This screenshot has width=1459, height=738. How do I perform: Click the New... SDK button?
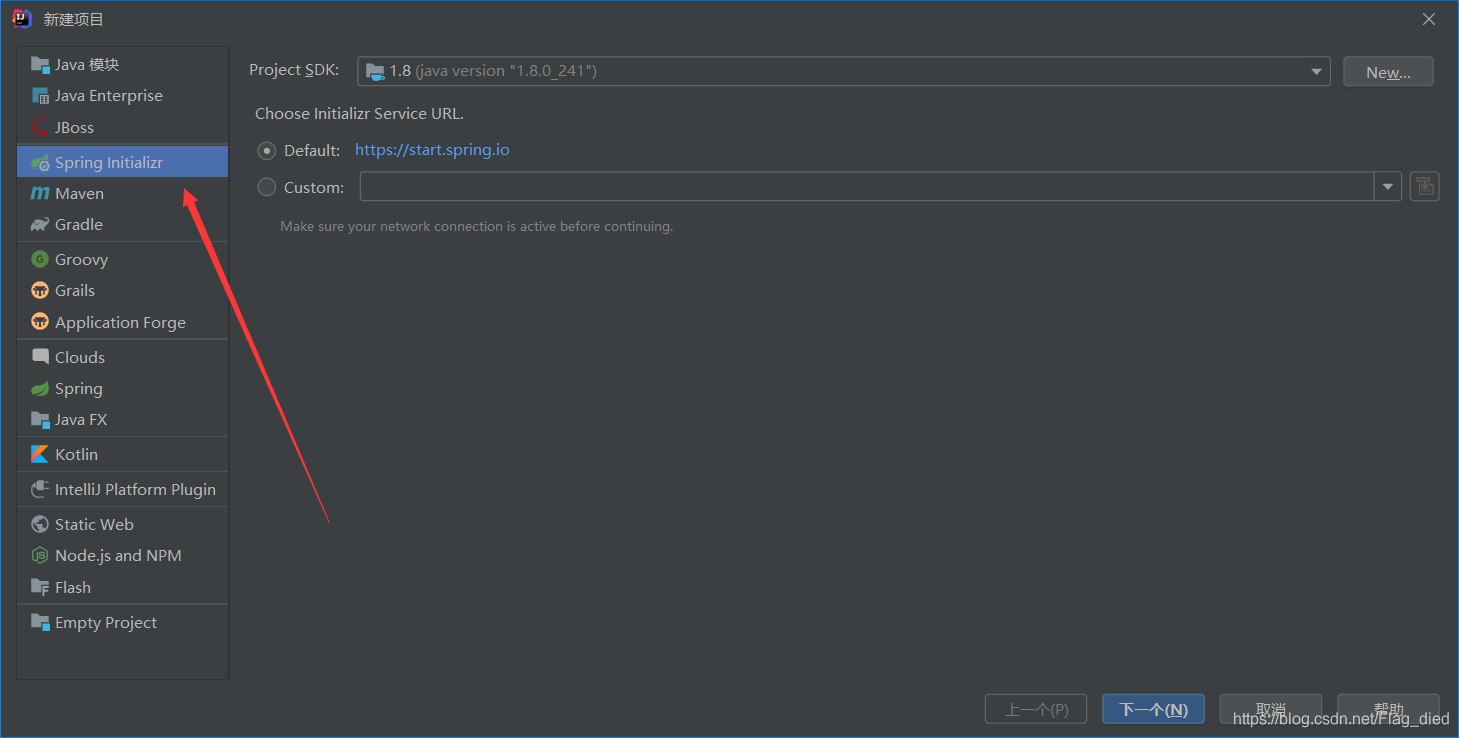click(1388, 72)
